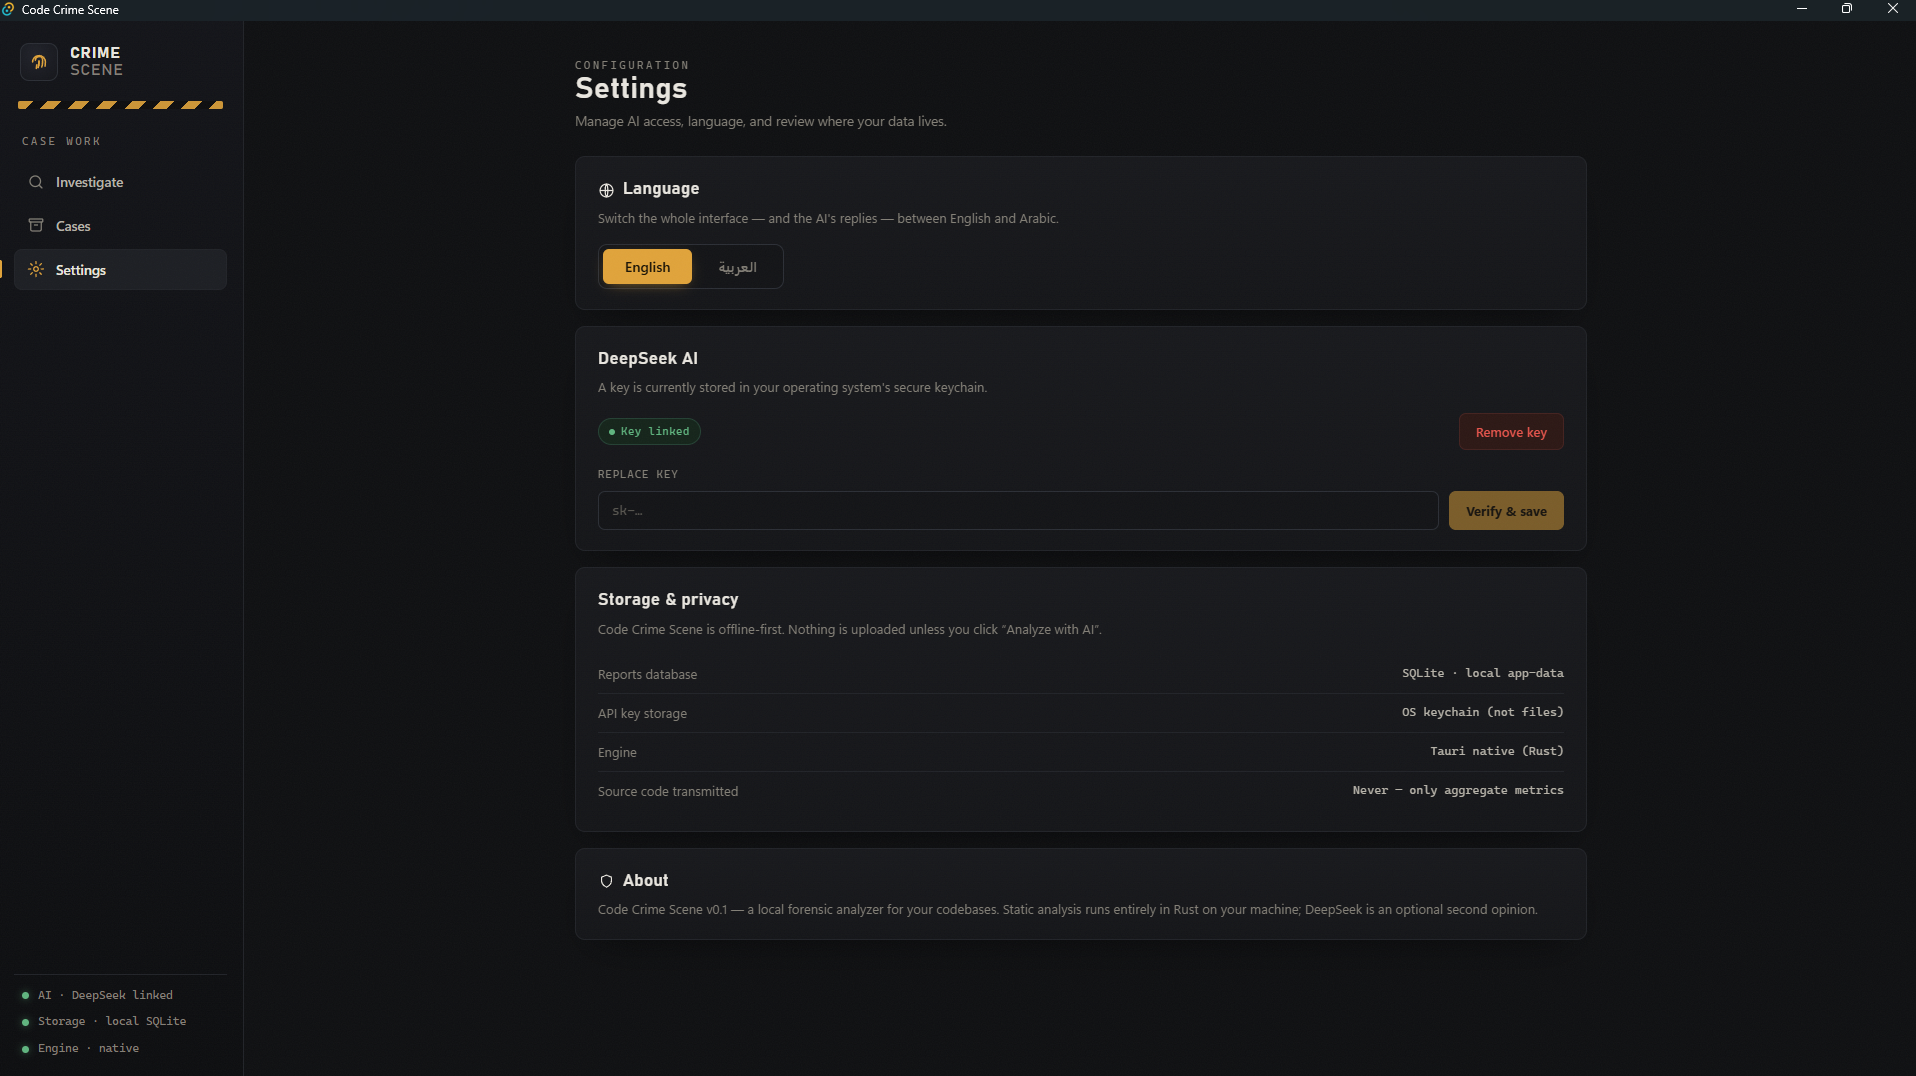Click the Cases archive box icon

pos(36,225)
